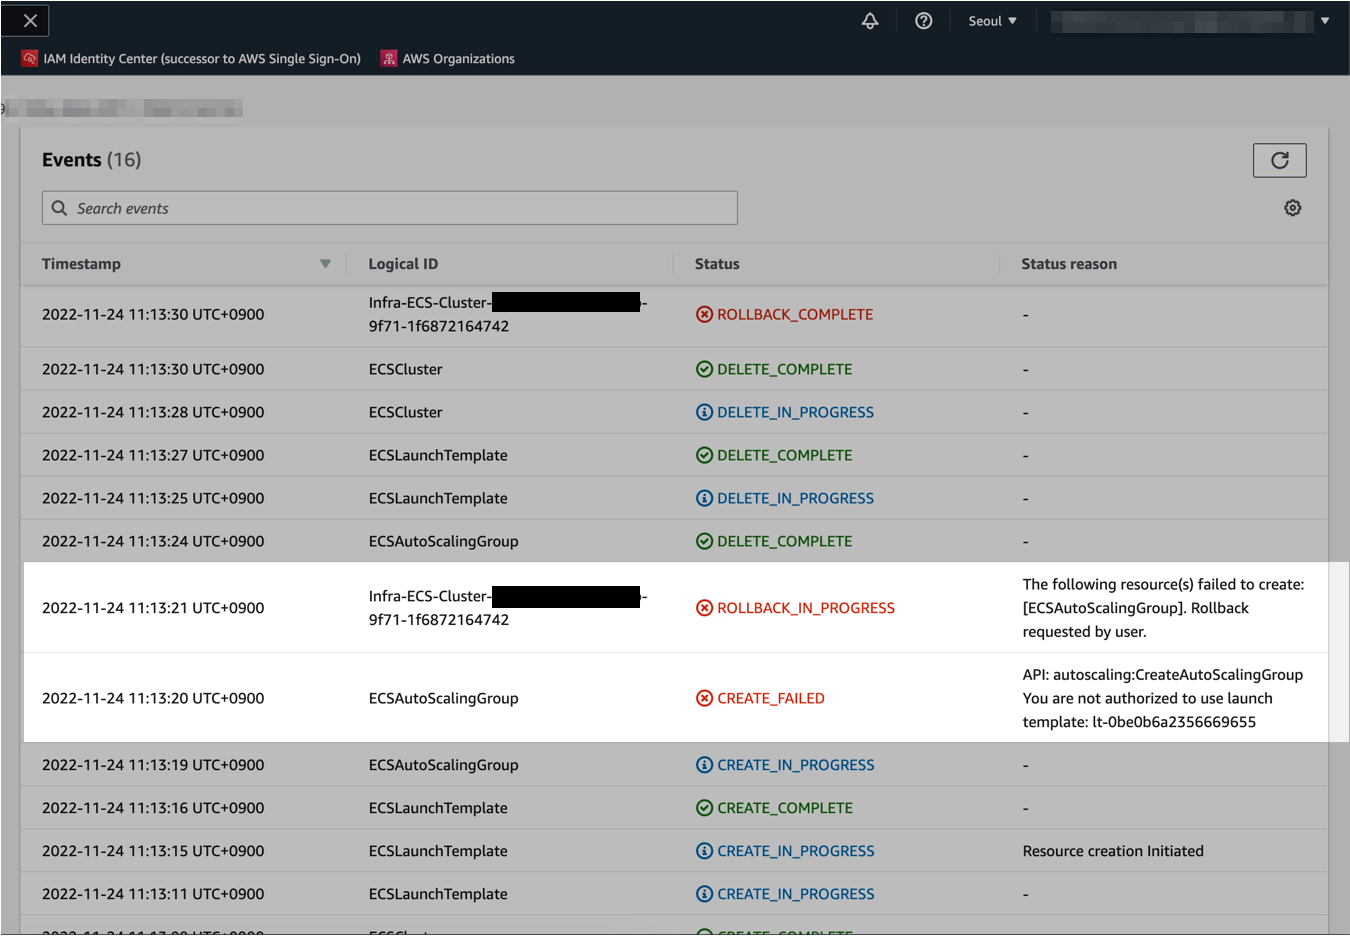
Task: Click the Logical ID column header
Action: 403,264
